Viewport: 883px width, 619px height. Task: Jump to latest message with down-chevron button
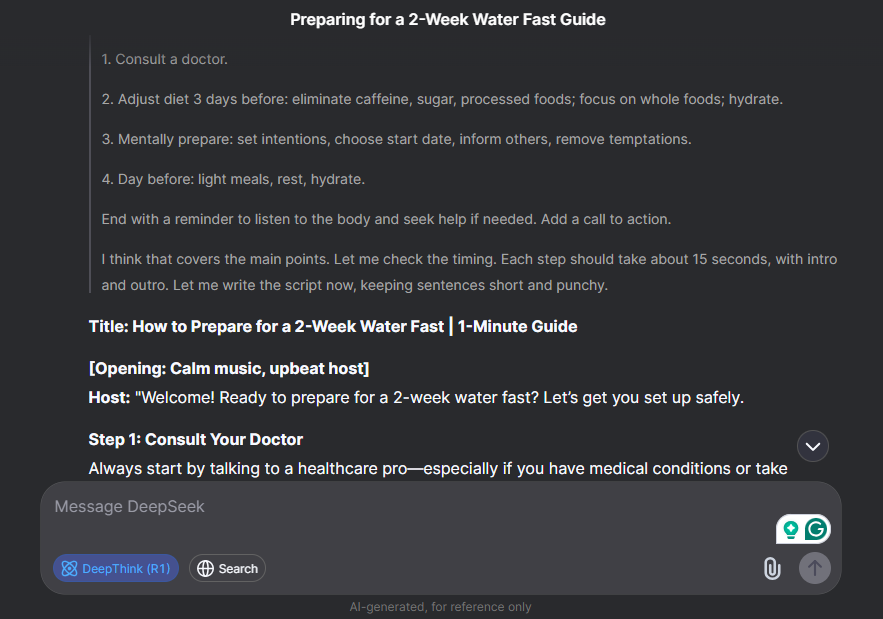[813, 446]
